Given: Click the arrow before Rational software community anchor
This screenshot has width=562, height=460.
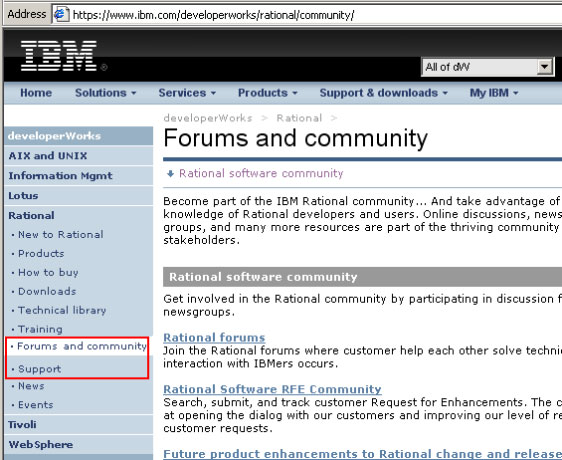Looking at the screenshot, I should point(170,174).
